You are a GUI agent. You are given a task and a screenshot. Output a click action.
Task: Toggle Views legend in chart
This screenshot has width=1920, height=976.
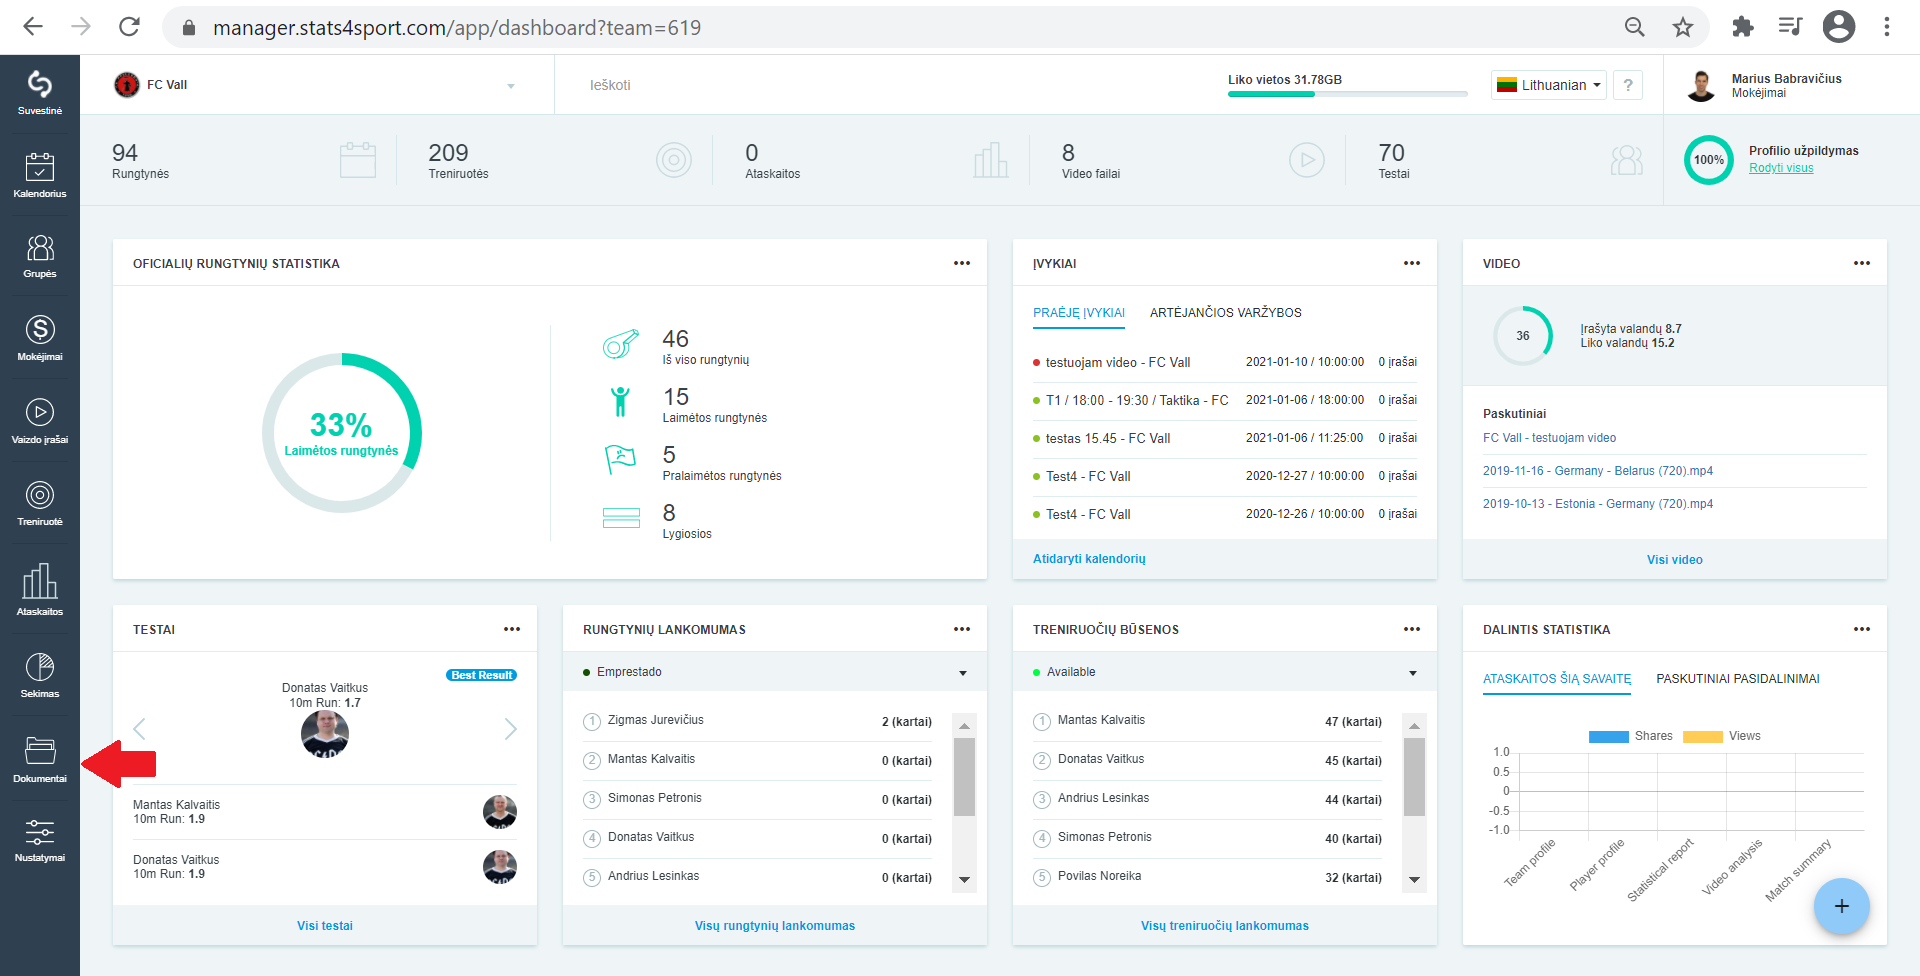1722,736
